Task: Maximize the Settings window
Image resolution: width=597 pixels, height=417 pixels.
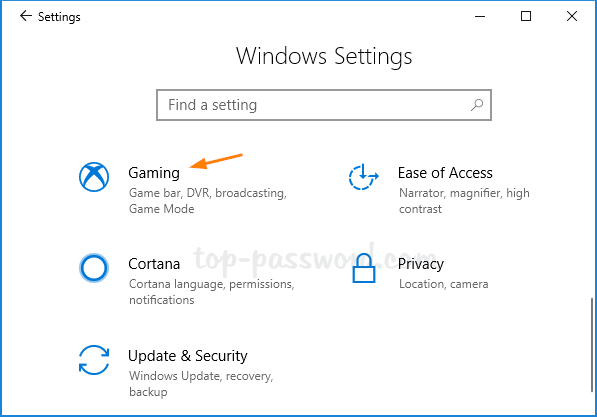Action: 526,16
